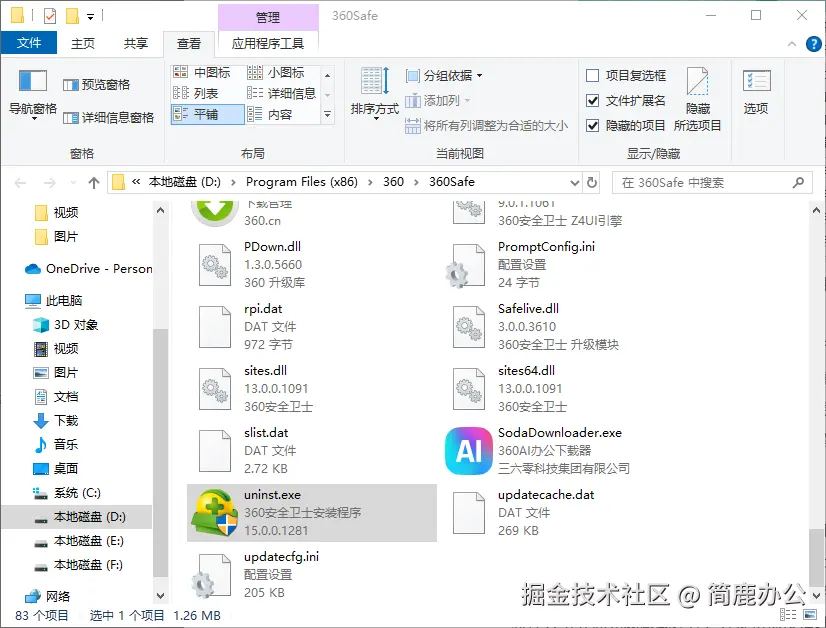Screen dimensions: 826x628
Task: Expand the layout gallery more arrow
Action: pos(327,114)
